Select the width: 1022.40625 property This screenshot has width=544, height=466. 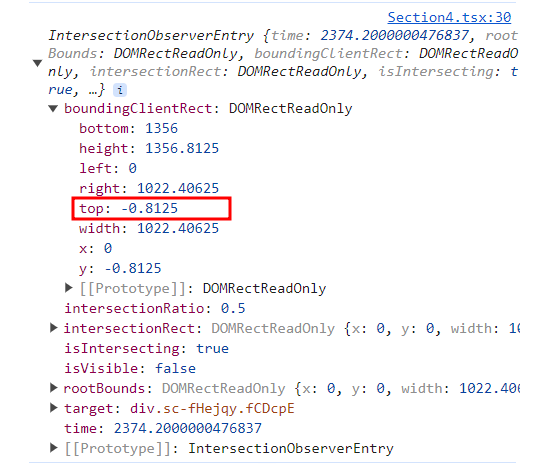tap(149, 229)
